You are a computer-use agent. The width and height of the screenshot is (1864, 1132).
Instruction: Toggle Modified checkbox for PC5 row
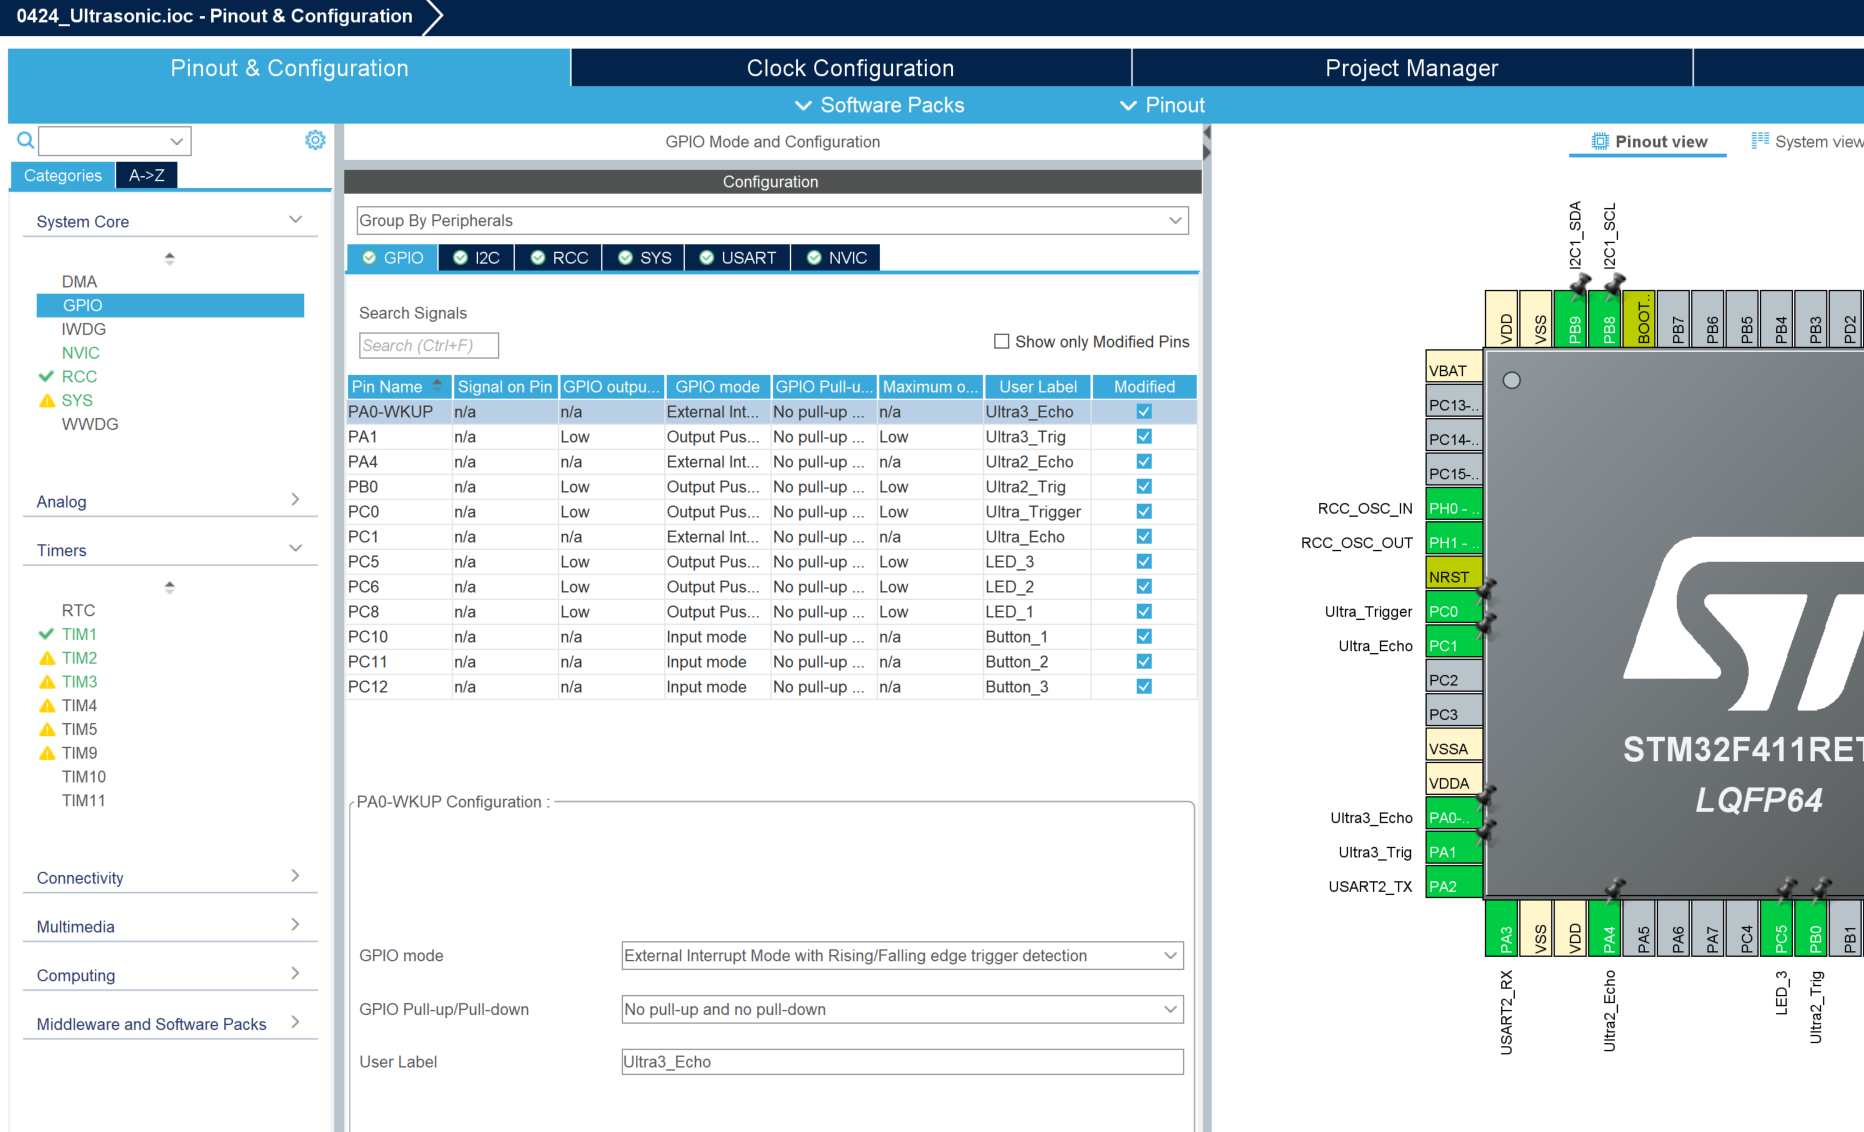click(1144, 562)
